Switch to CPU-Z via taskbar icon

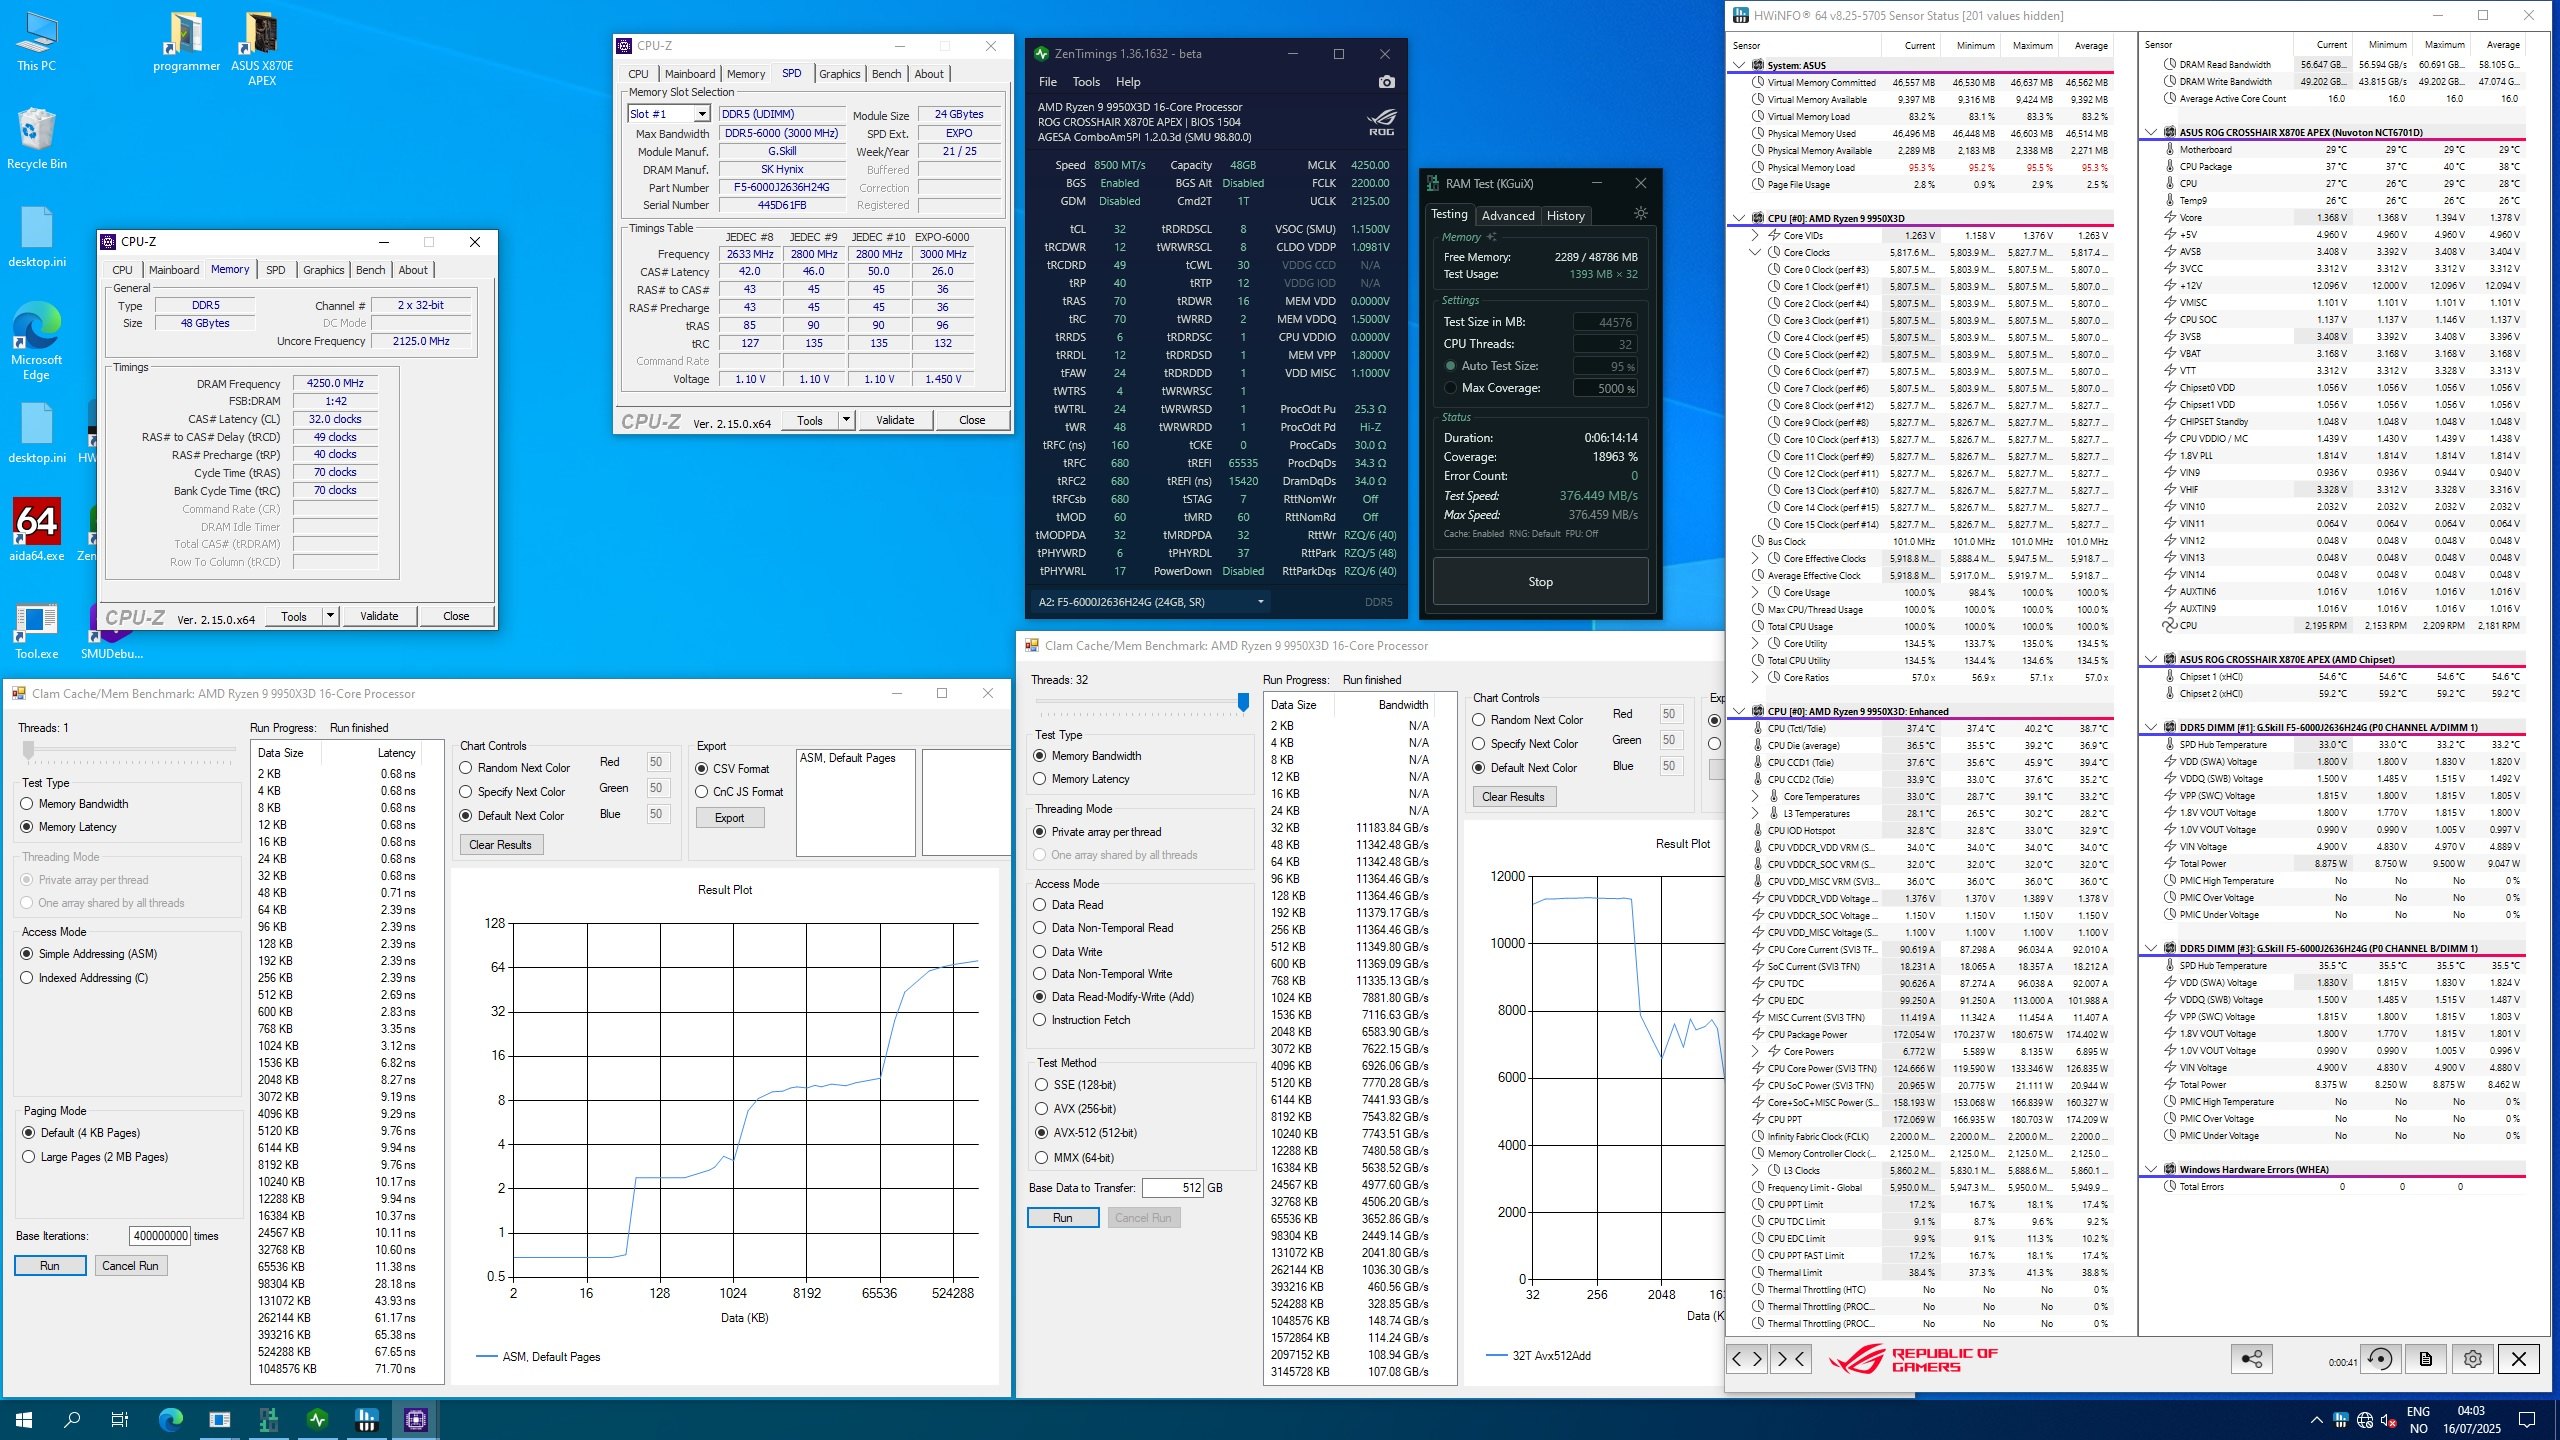click(x=416, y=1419)
